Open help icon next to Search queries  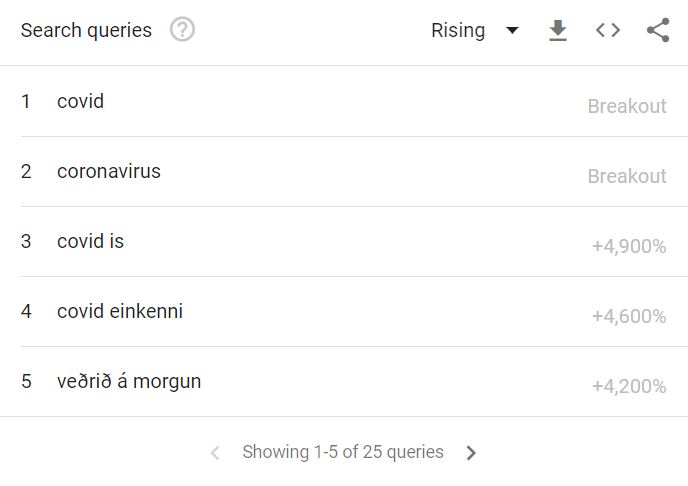(182, 30)
